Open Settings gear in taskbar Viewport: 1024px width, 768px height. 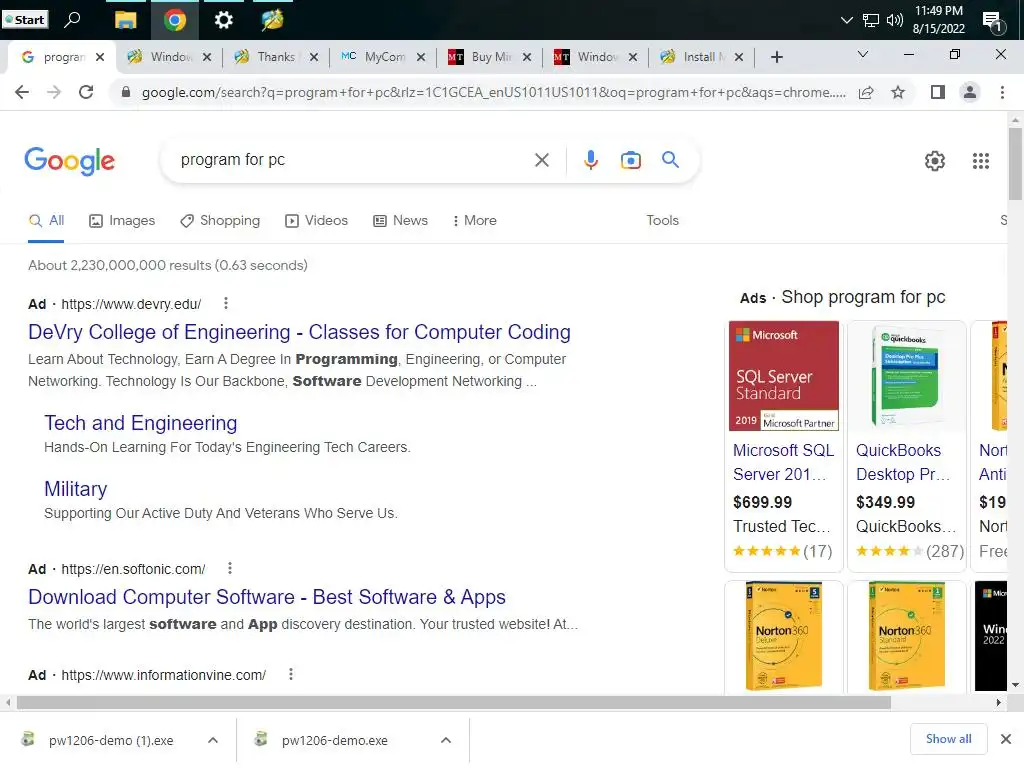pyautogui.click(x=223, y=20)
